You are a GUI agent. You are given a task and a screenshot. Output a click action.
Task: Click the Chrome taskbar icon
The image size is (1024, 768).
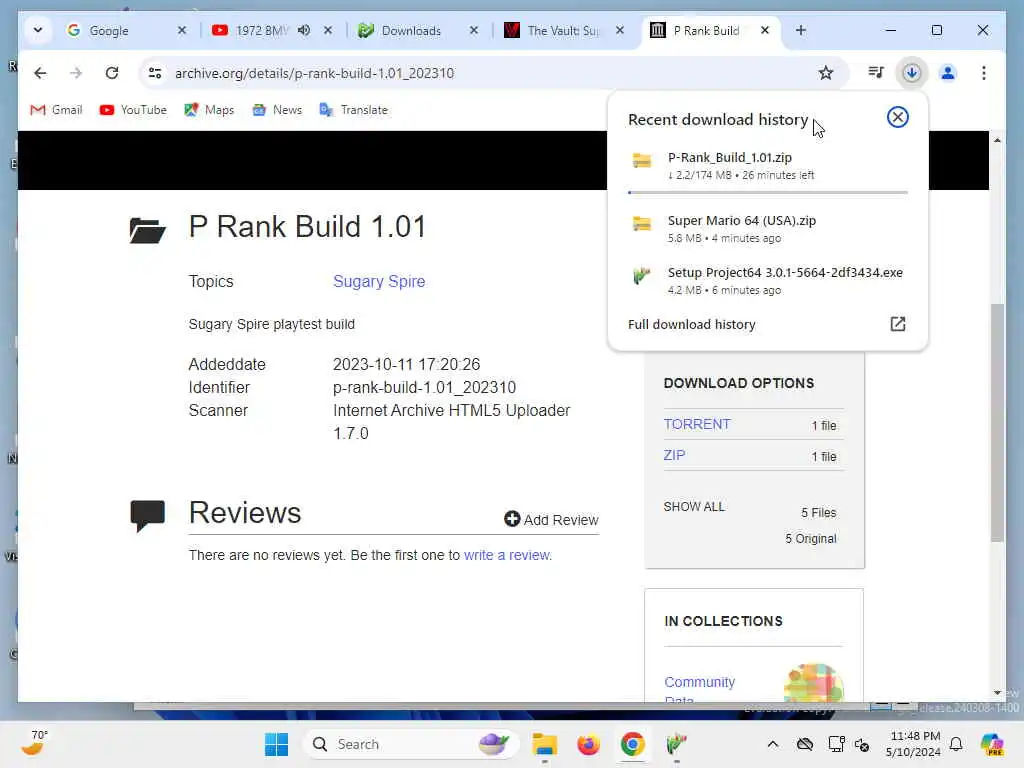632,744
